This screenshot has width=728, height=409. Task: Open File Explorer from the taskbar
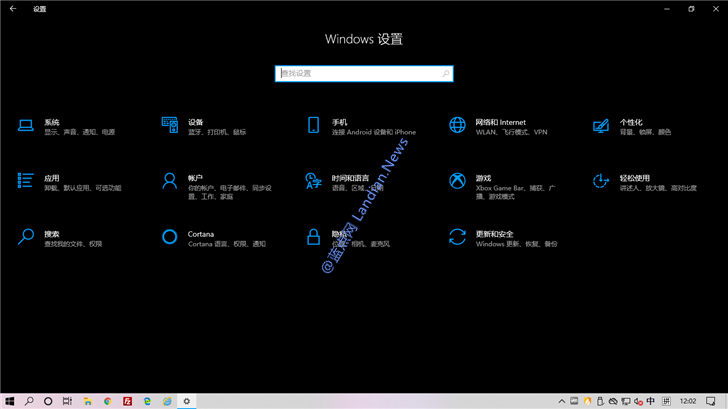88,401
